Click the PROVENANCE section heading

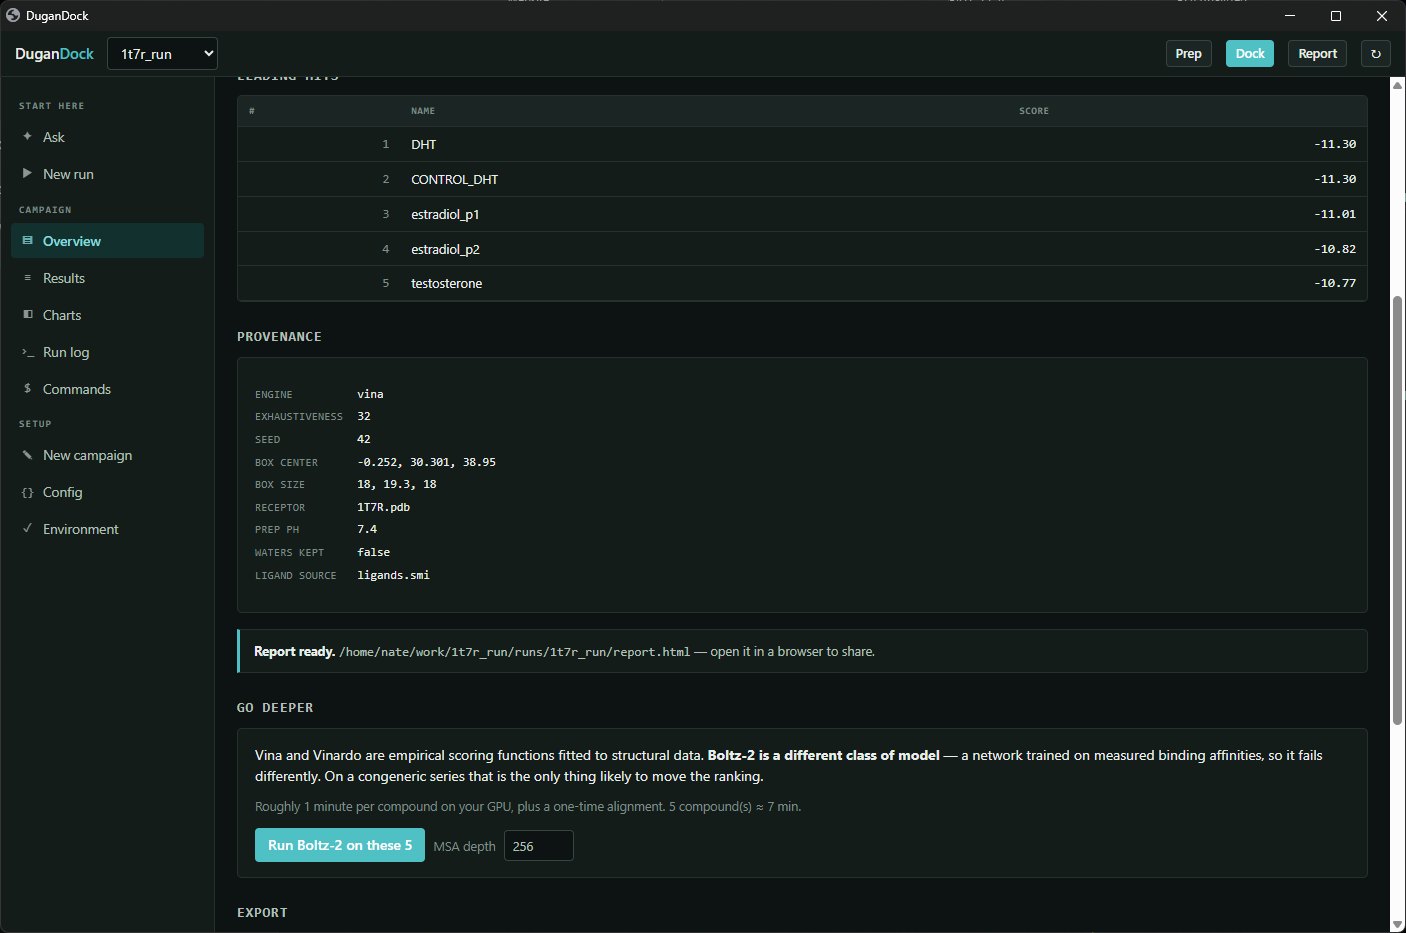click(x=279, y=337)
